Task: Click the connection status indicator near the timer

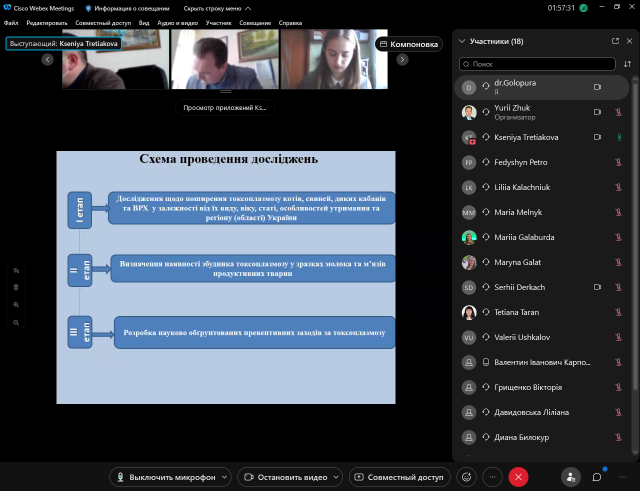Action: tap(584, 8)
